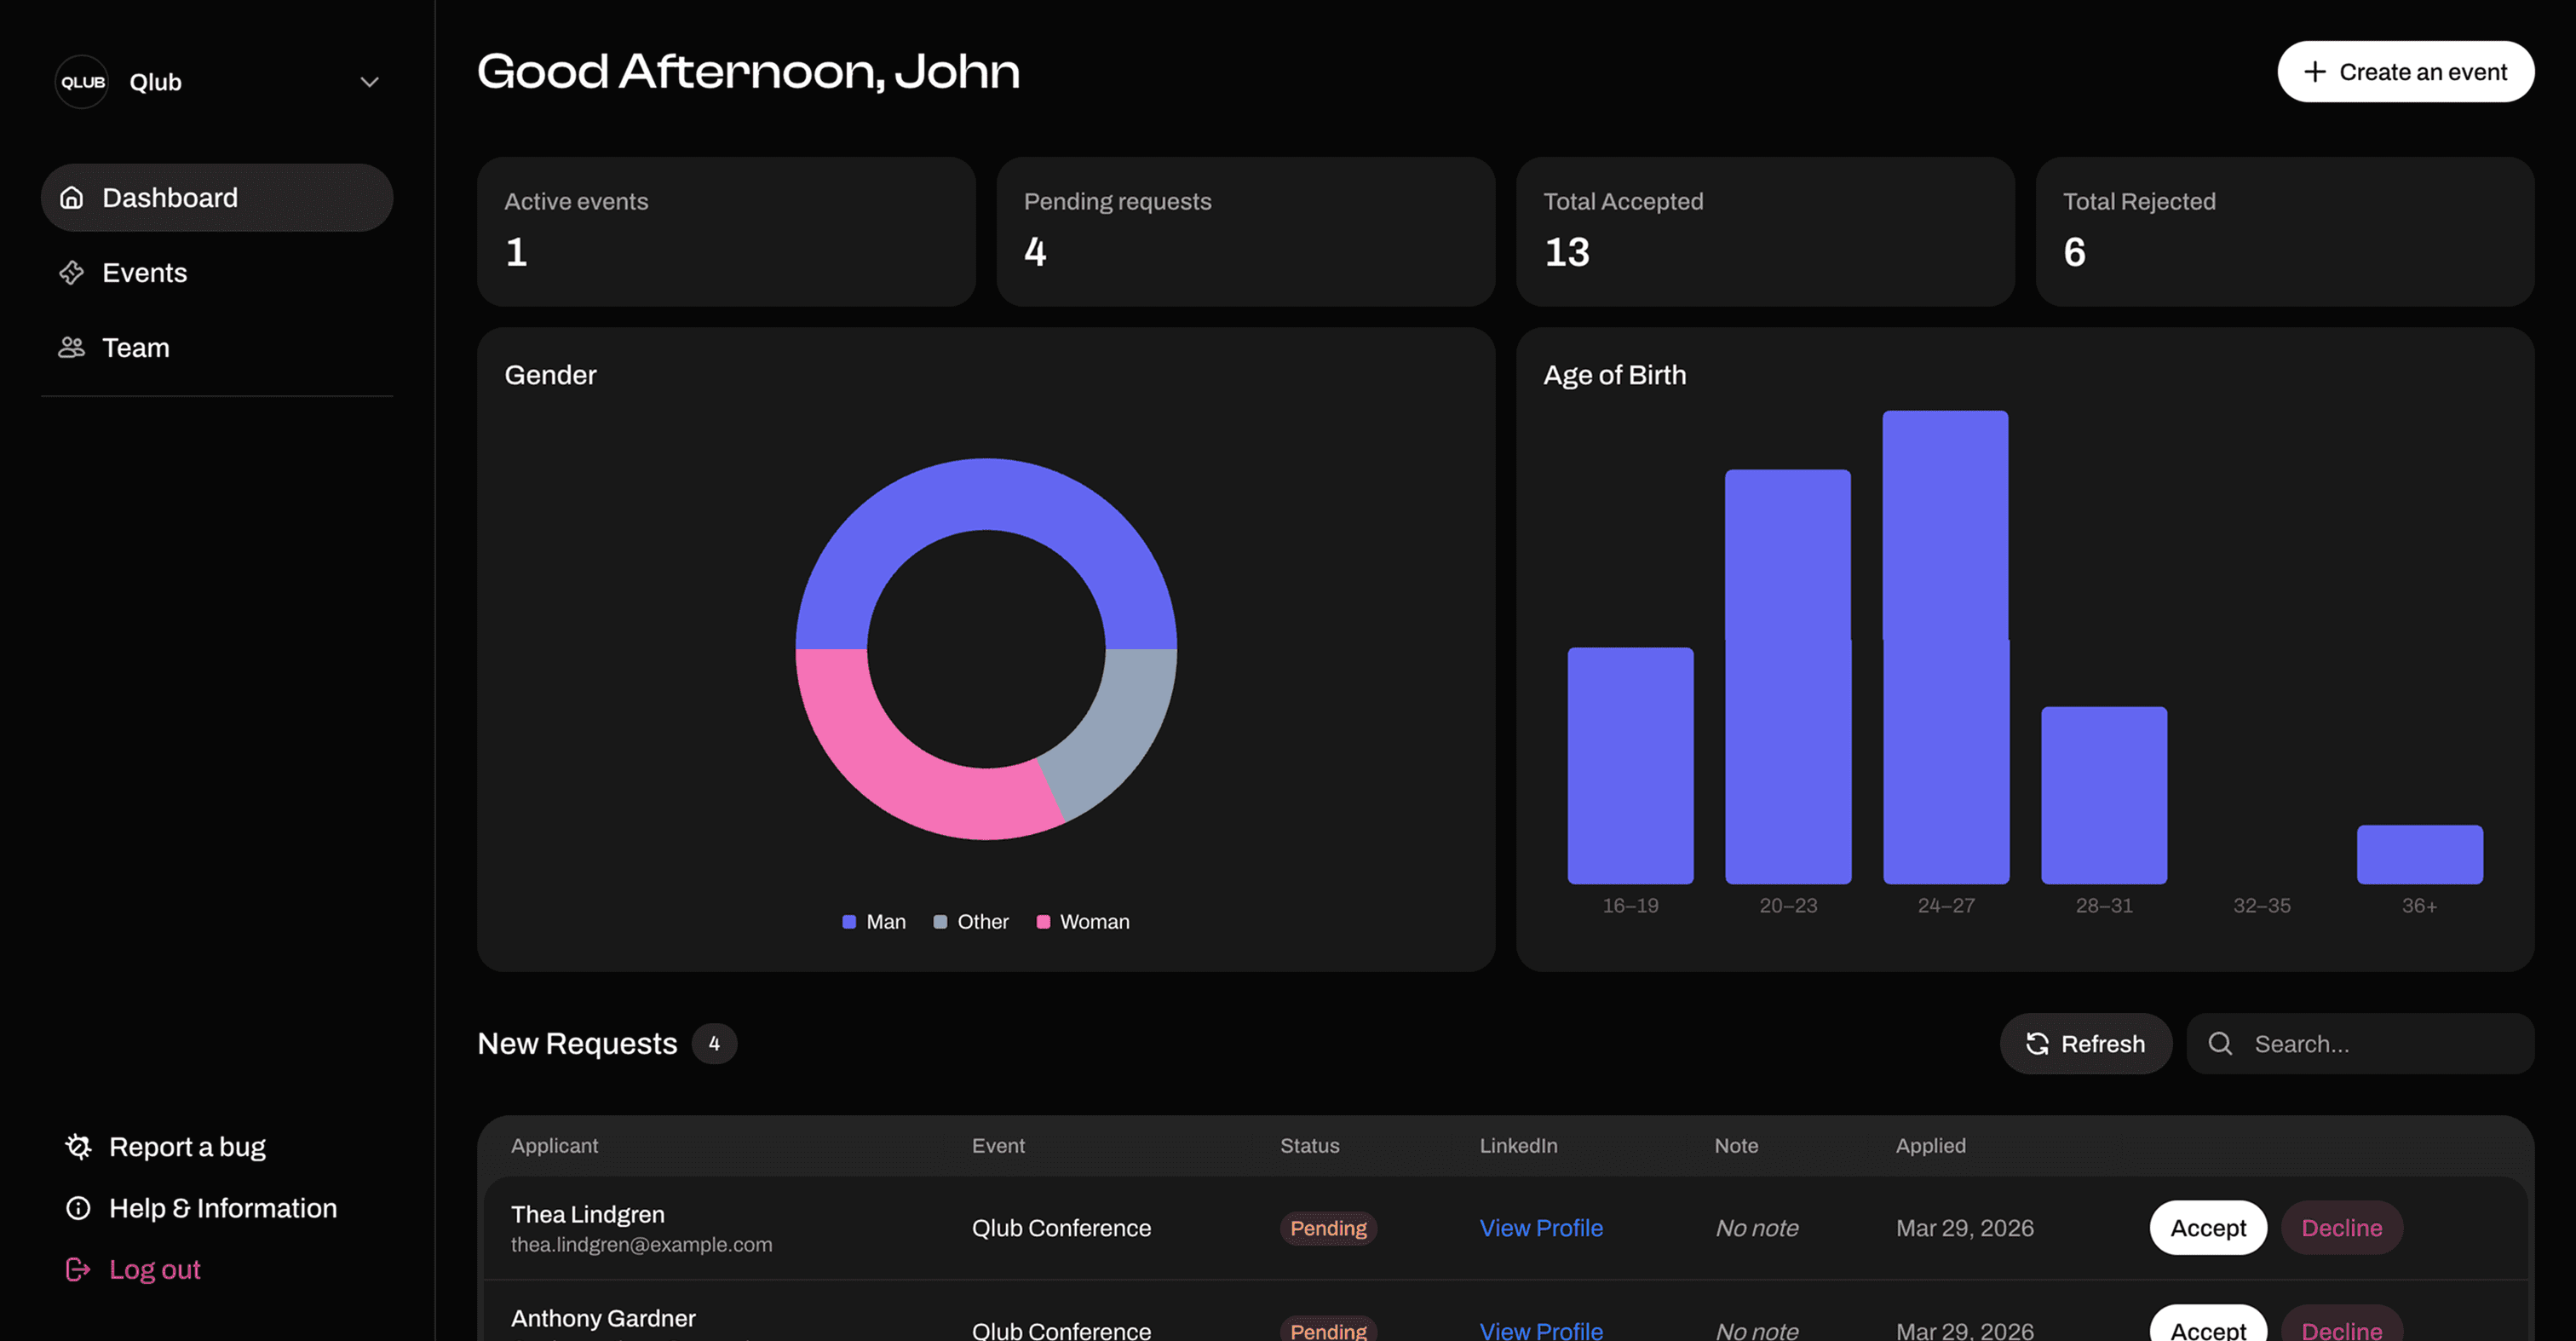This screenshot has height=1341, width=2576.
Task: Click the search magnifier icon
Action: (2220, 1044)
